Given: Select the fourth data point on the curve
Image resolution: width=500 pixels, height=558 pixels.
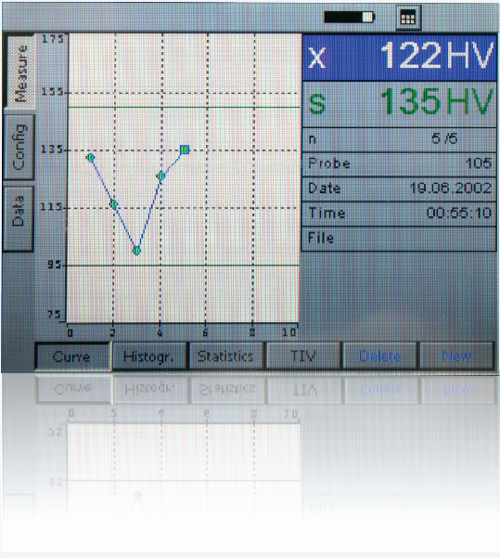Looking at the screenshot, I should (161, 175).
